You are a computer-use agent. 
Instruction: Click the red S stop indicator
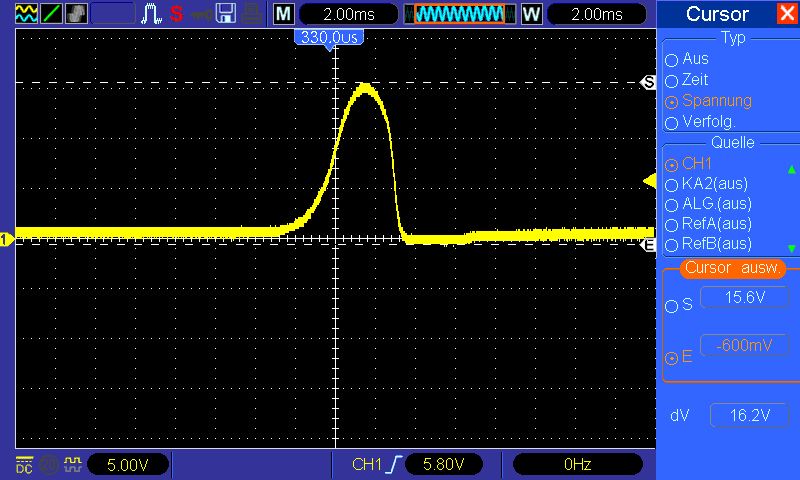point(177,14)
